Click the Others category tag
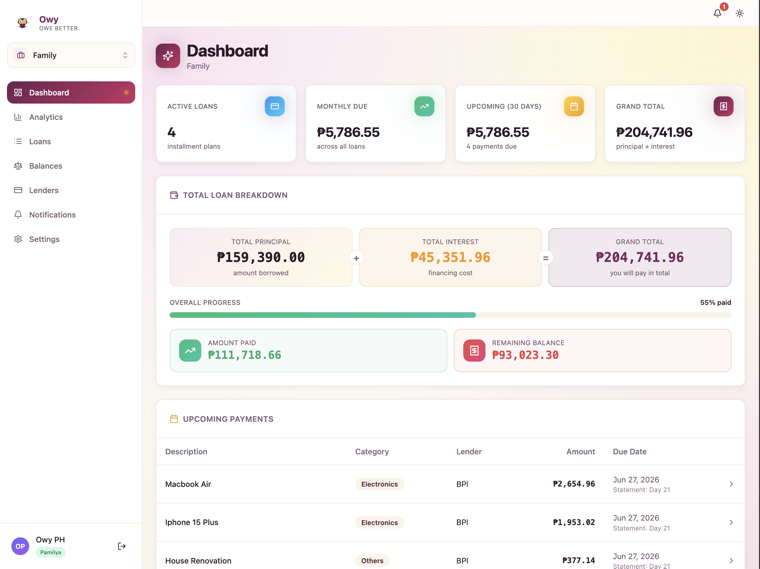760x569 pixels. (372, 561)
